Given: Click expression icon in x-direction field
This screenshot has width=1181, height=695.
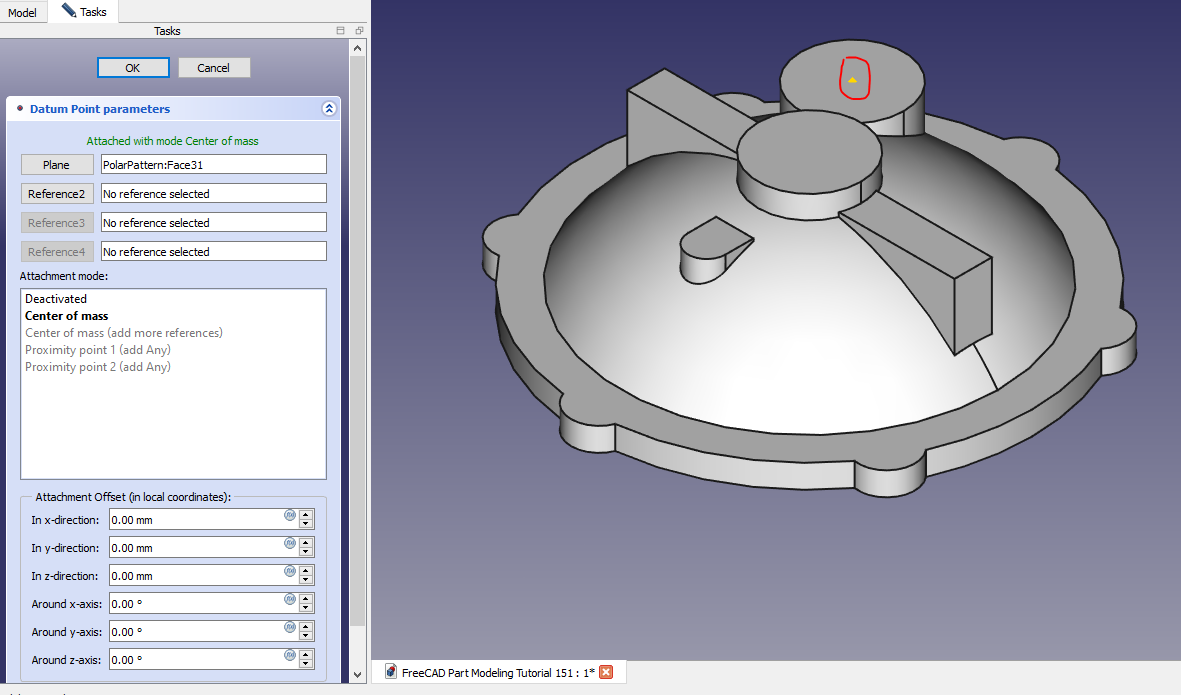Looking at the screenshot, I should 290,516.
